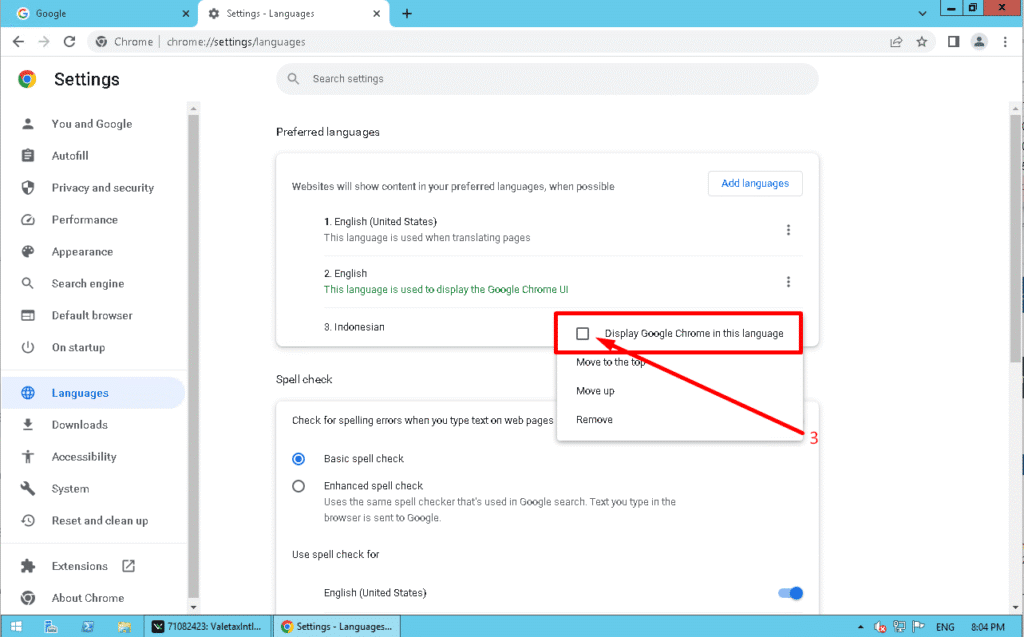Reload the settings page
The image size is (1024, 637).
(x=69, y=42)
